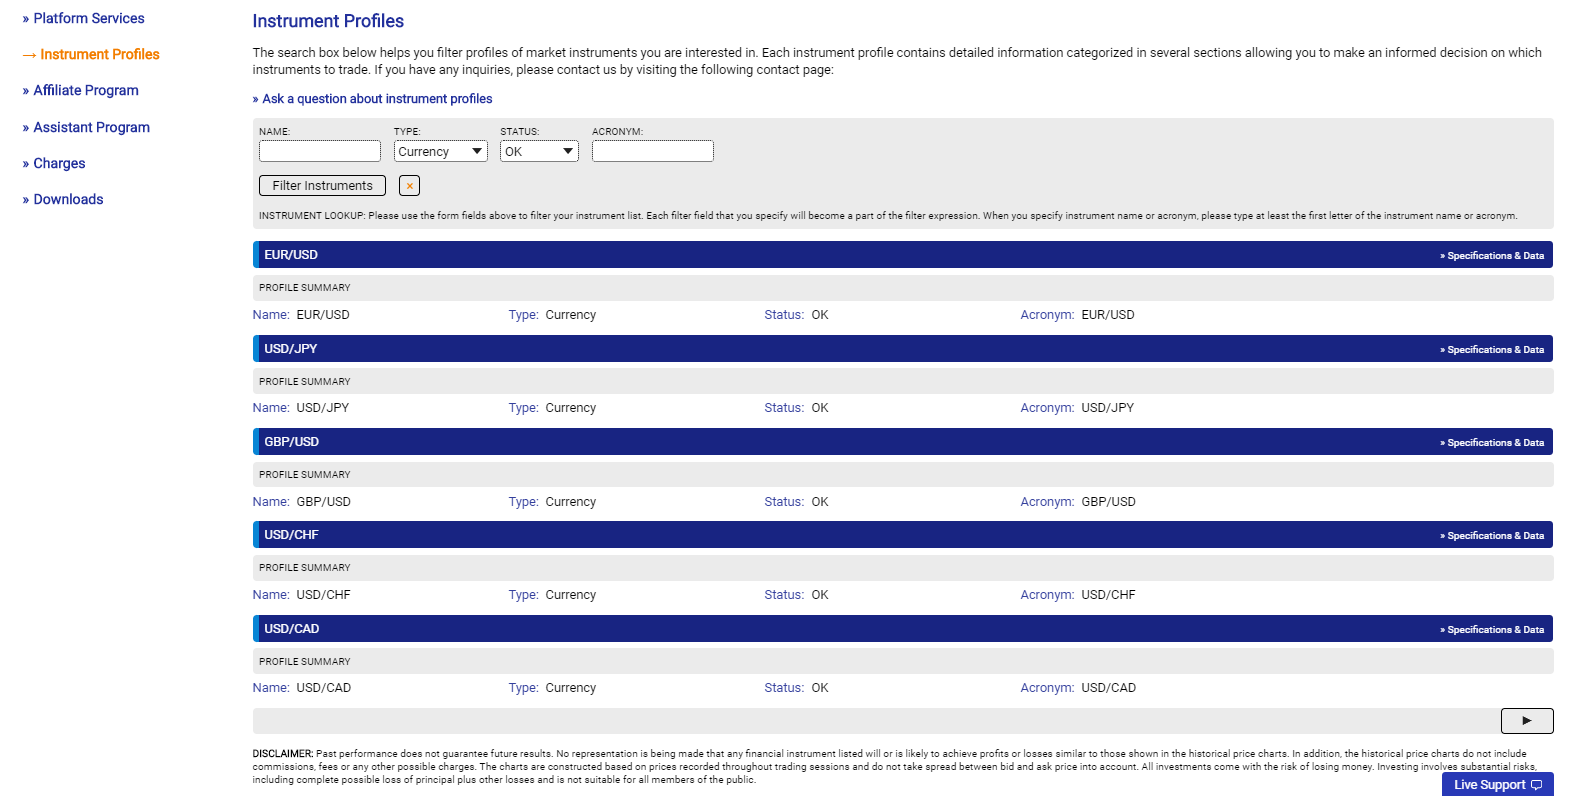Open Downloads in the sidebar
This screenshot has width=1574, height=796.
tap(68, 199)
